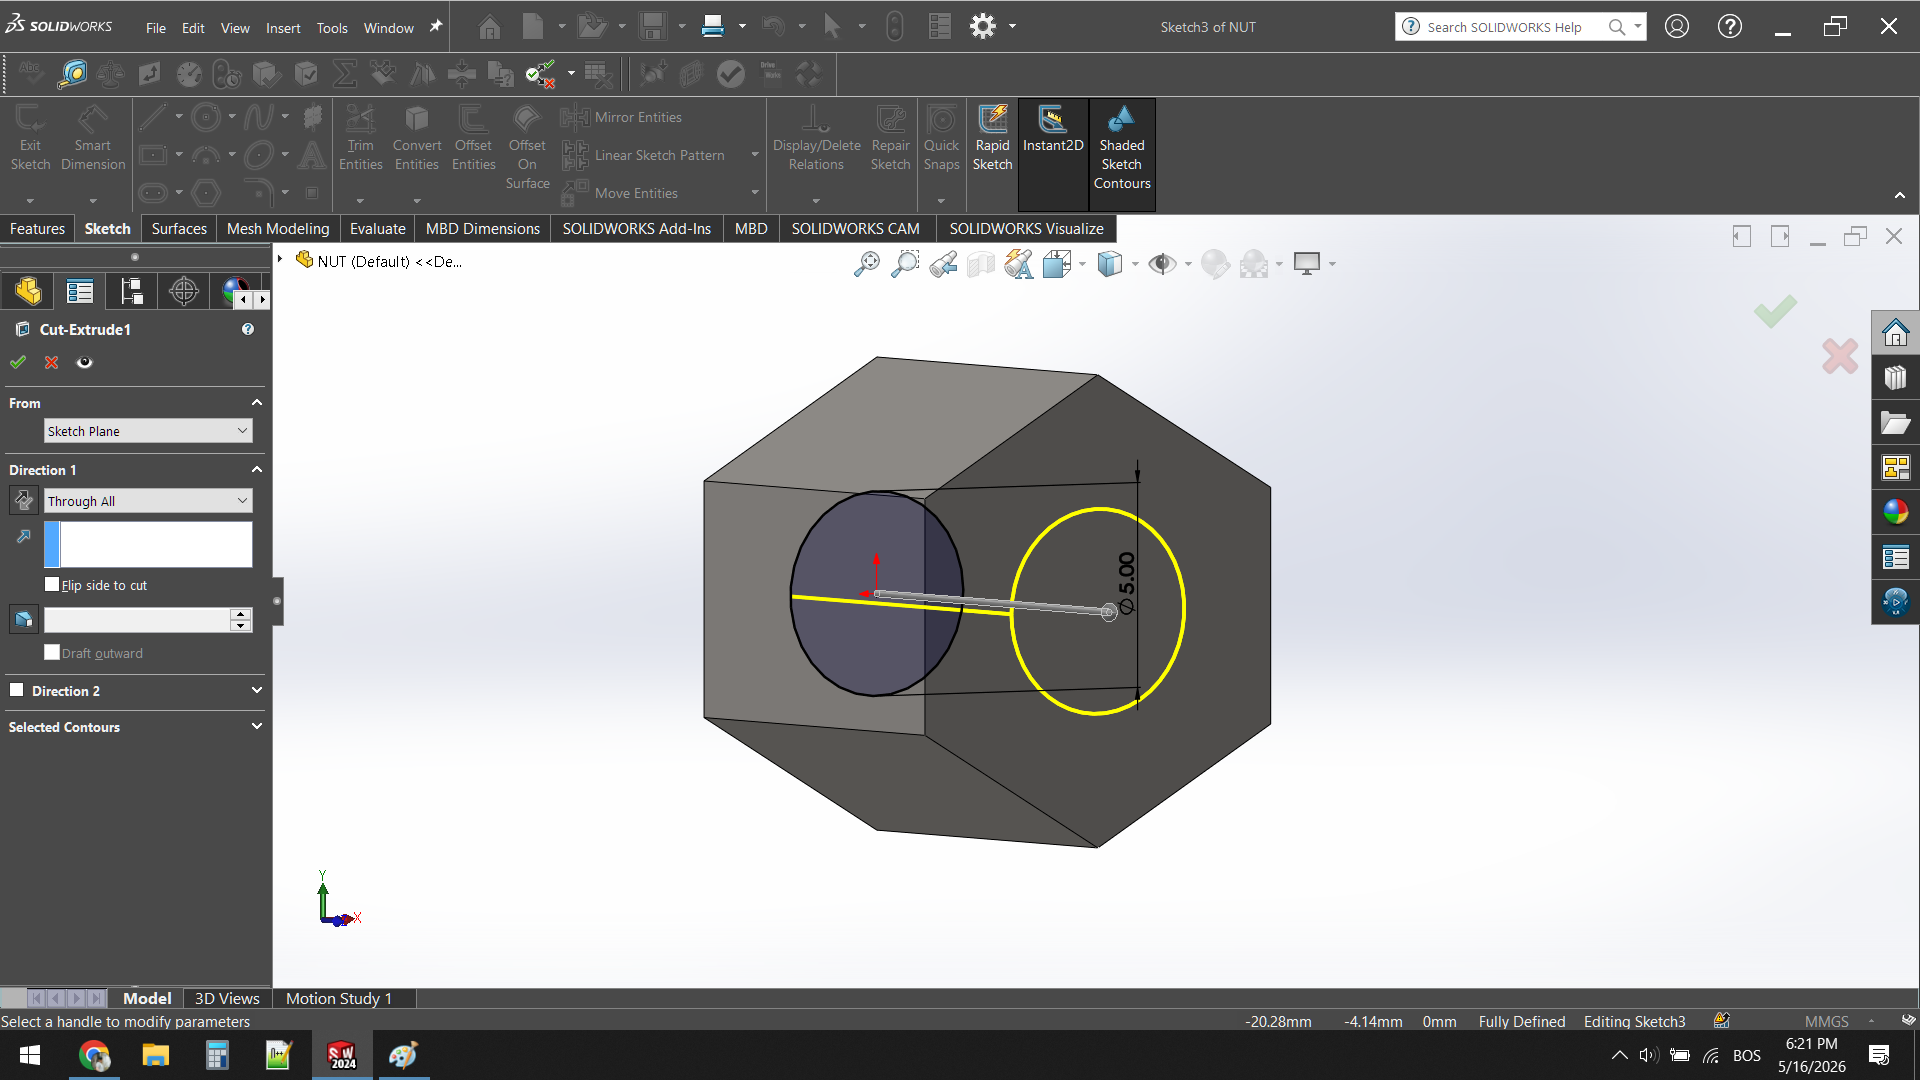Pin the menu bar with the pushpin
This screenshot has height=1080, width=1920.
pos(436,27)
